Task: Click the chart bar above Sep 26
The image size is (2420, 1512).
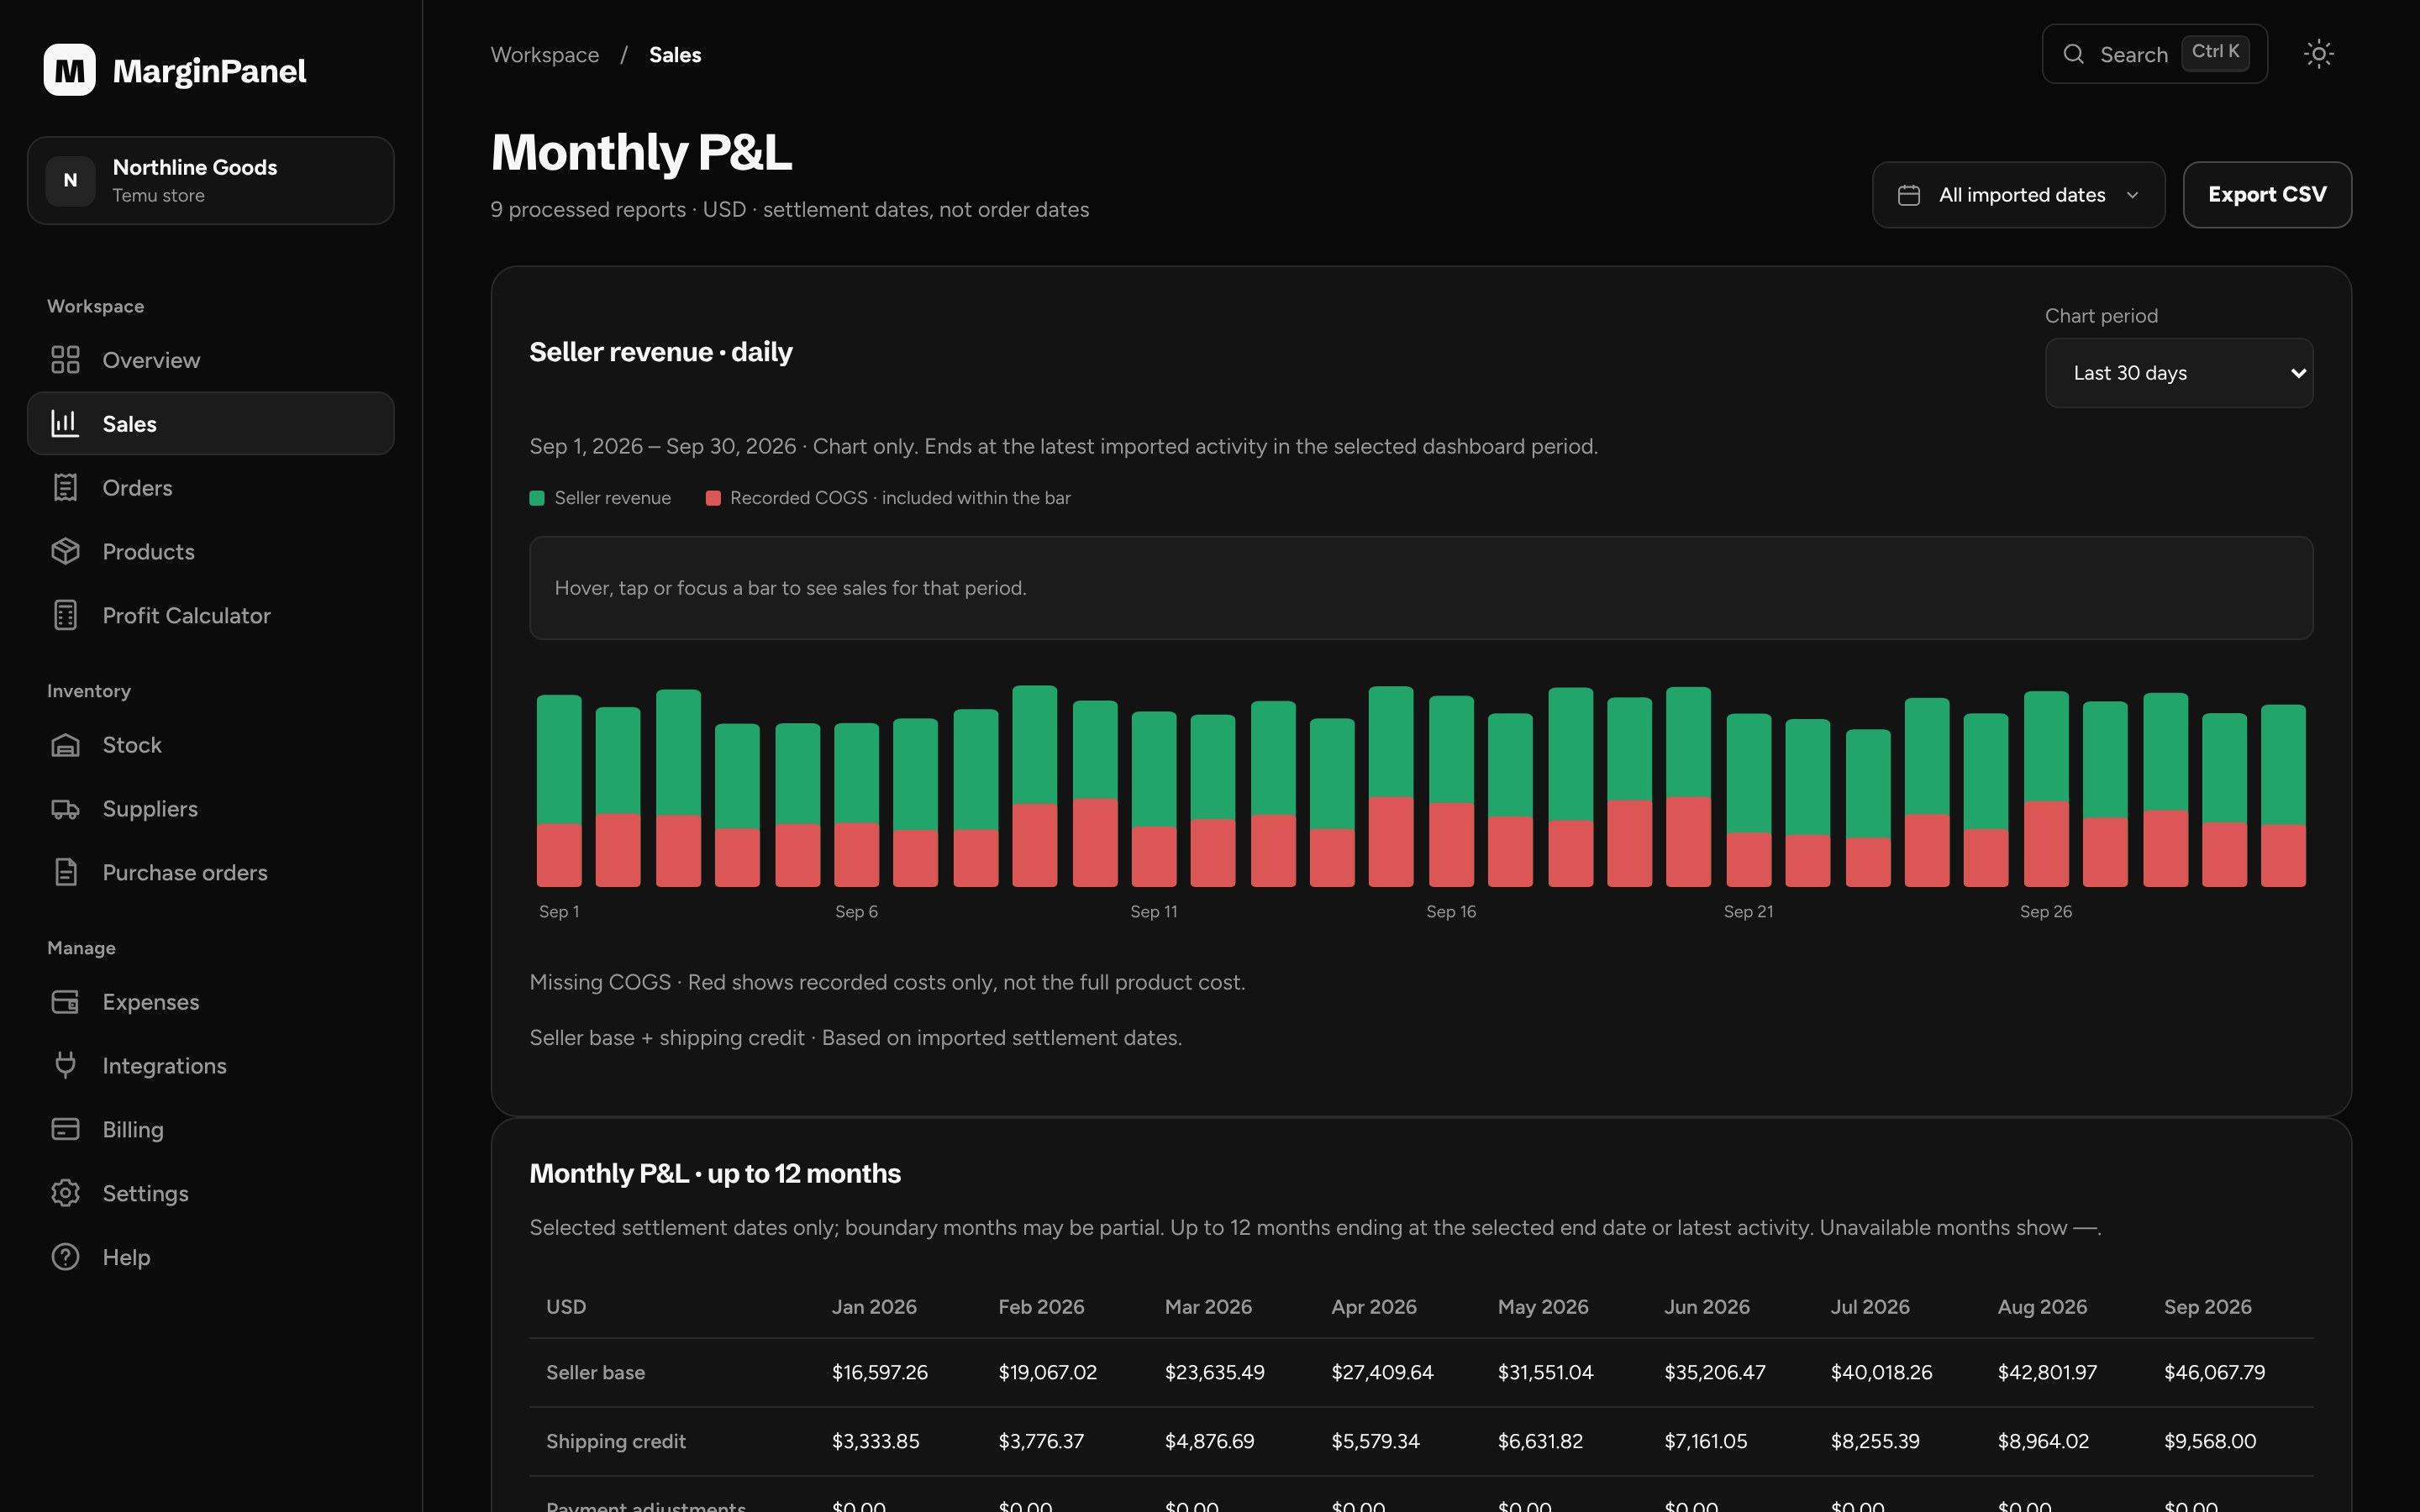Action: click(x=2046, y=789)
